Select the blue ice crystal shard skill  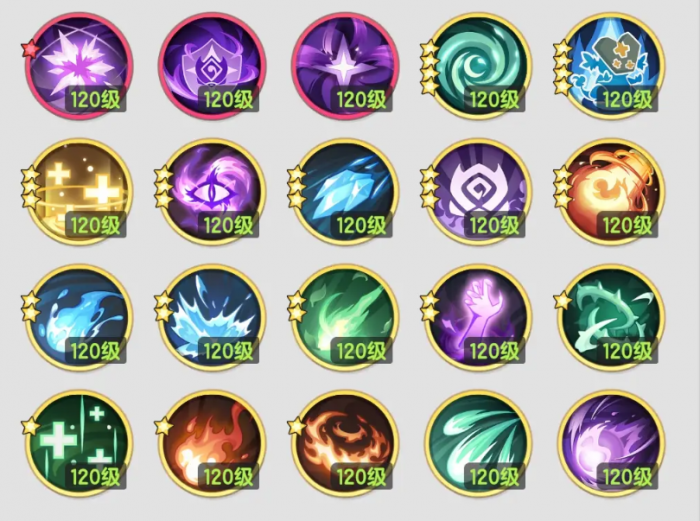click(345, 192)
